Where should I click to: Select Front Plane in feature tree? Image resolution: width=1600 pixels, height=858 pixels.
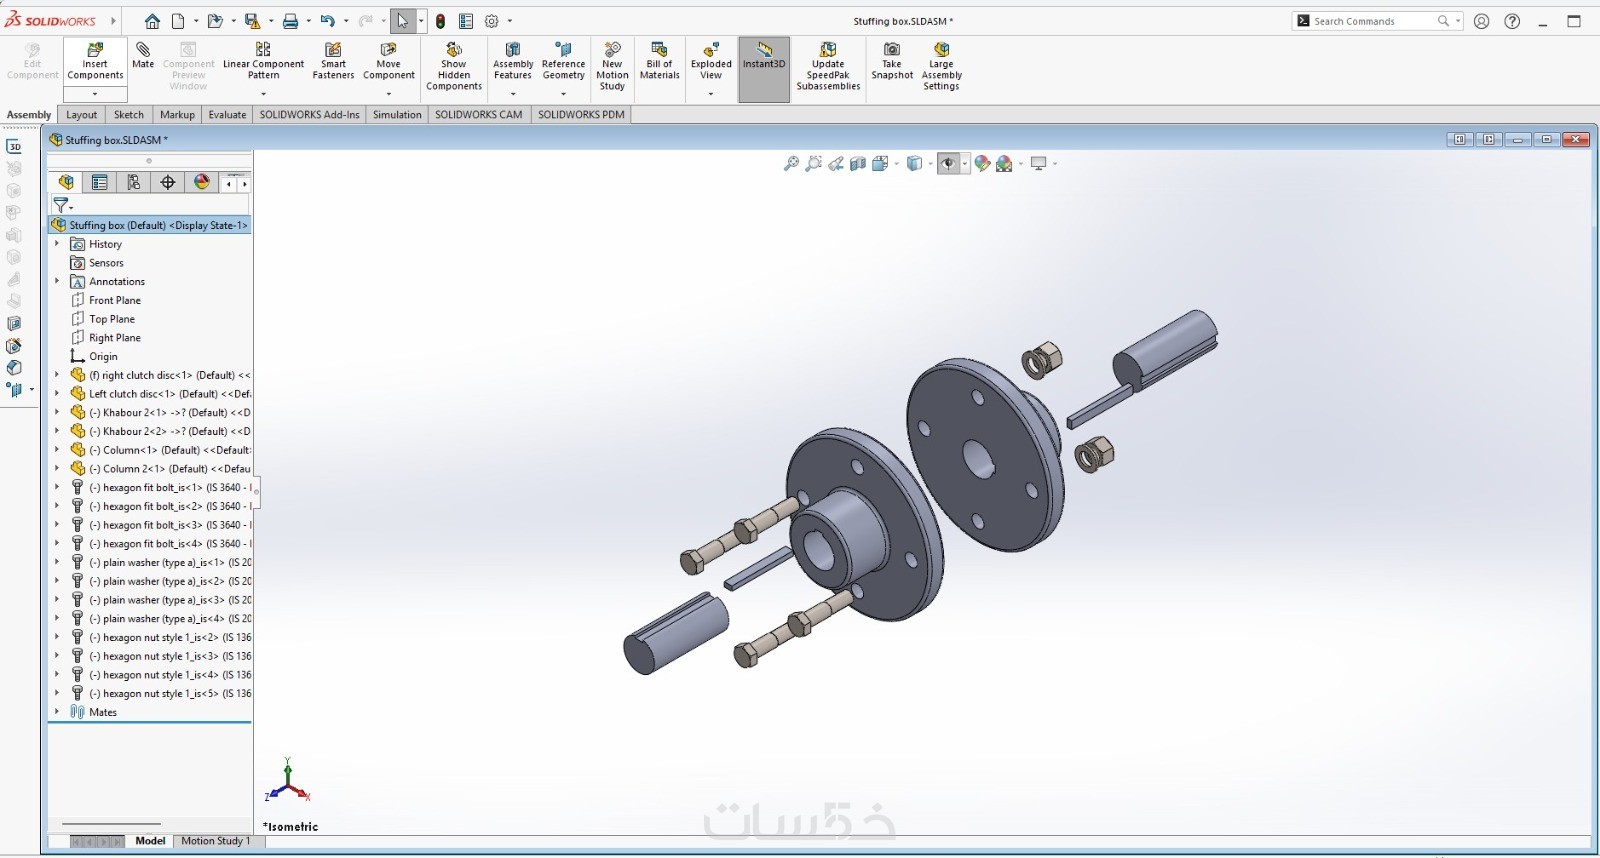click(x=114, y=300)
